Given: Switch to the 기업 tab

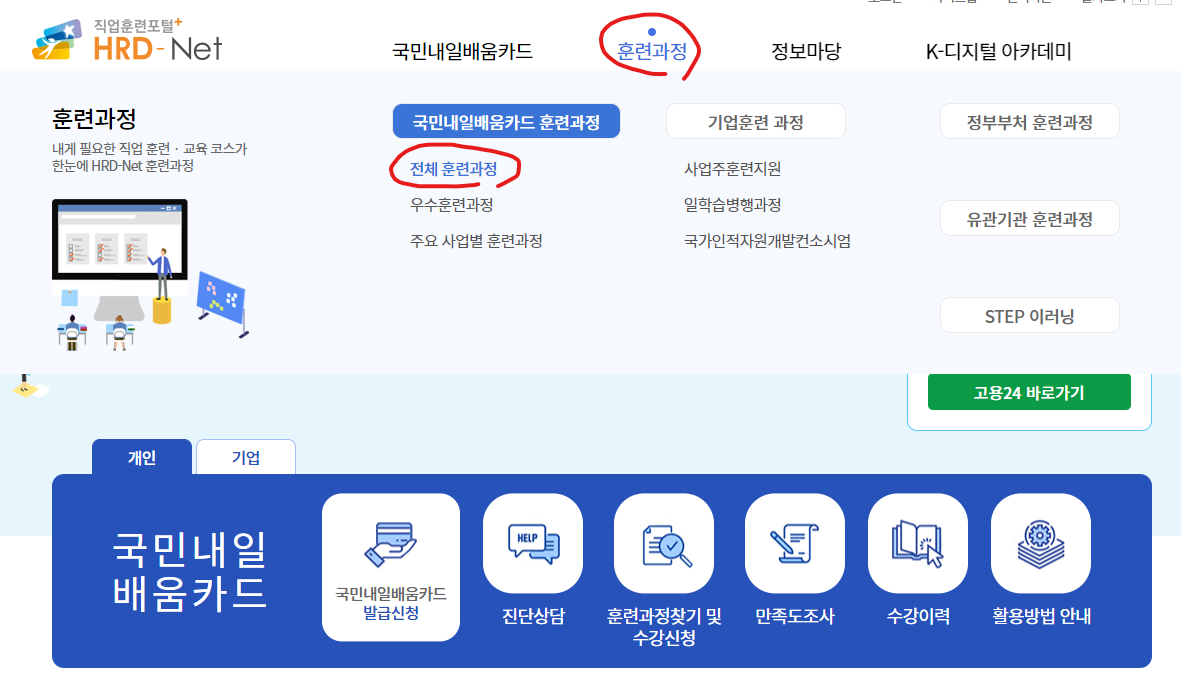Looking at the screenshot, I should [x=245, y=457].
